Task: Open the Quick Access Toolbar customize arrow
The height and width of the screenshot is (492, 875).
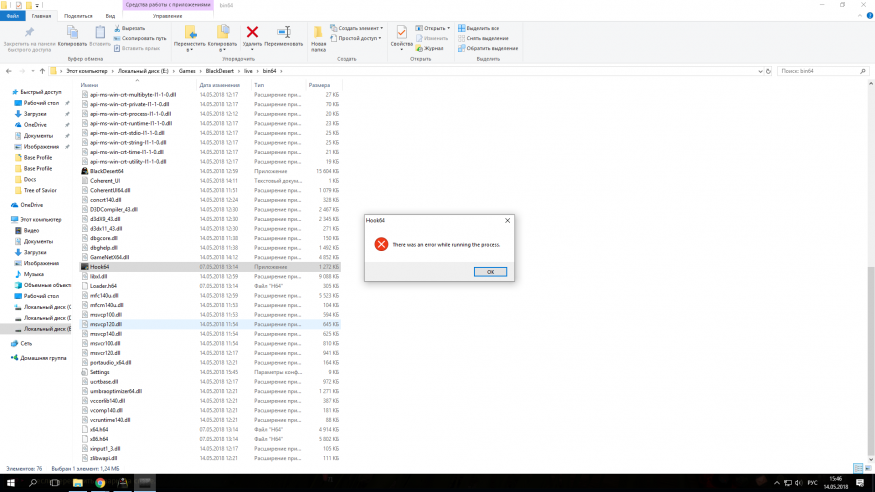Action: pyautogui.click(x=37, y=5)
